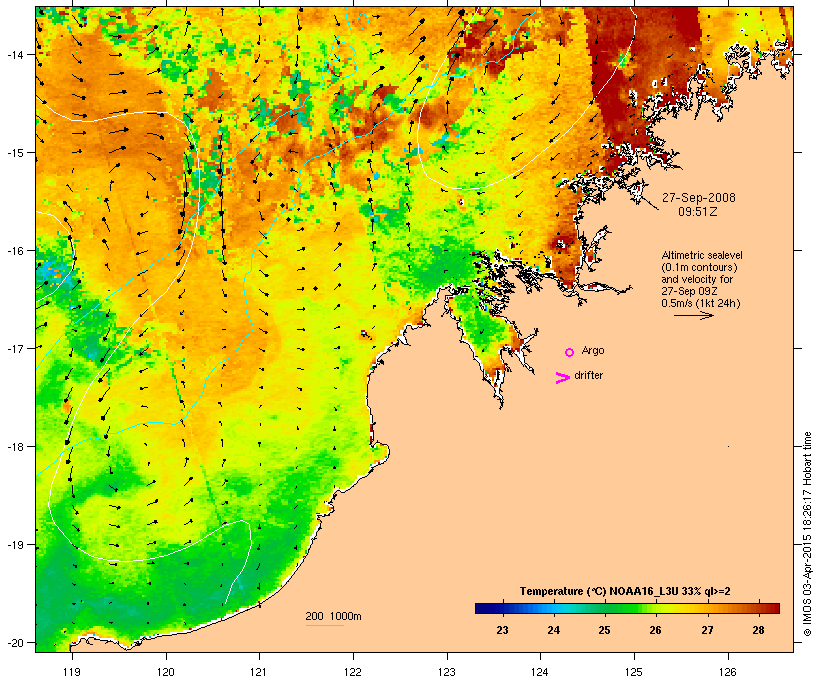Click the 'and velocity for' caption line
820x680 pixels.
point(697,279)
